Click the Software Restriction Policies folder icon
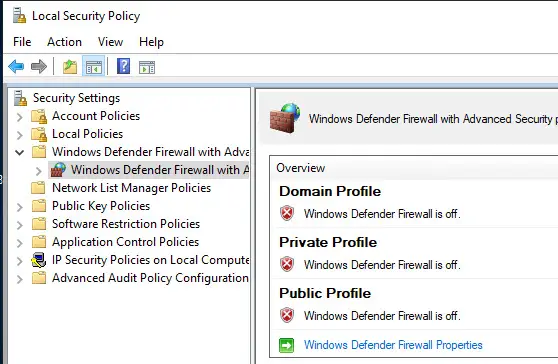The image size is (558, 364). point(38,224)
